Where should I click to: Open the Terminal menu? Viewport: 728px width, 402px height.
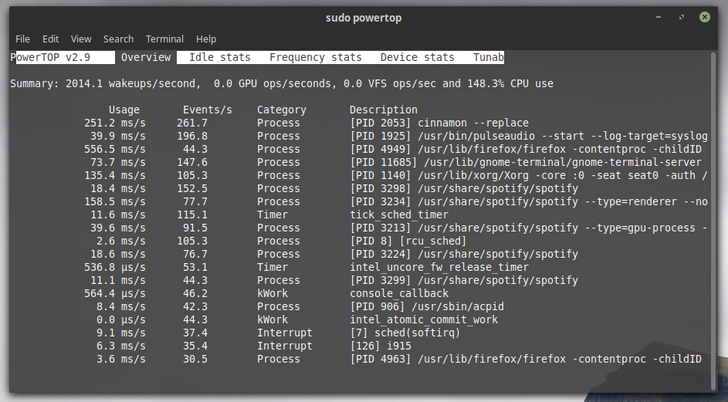(x=164, y=39)
